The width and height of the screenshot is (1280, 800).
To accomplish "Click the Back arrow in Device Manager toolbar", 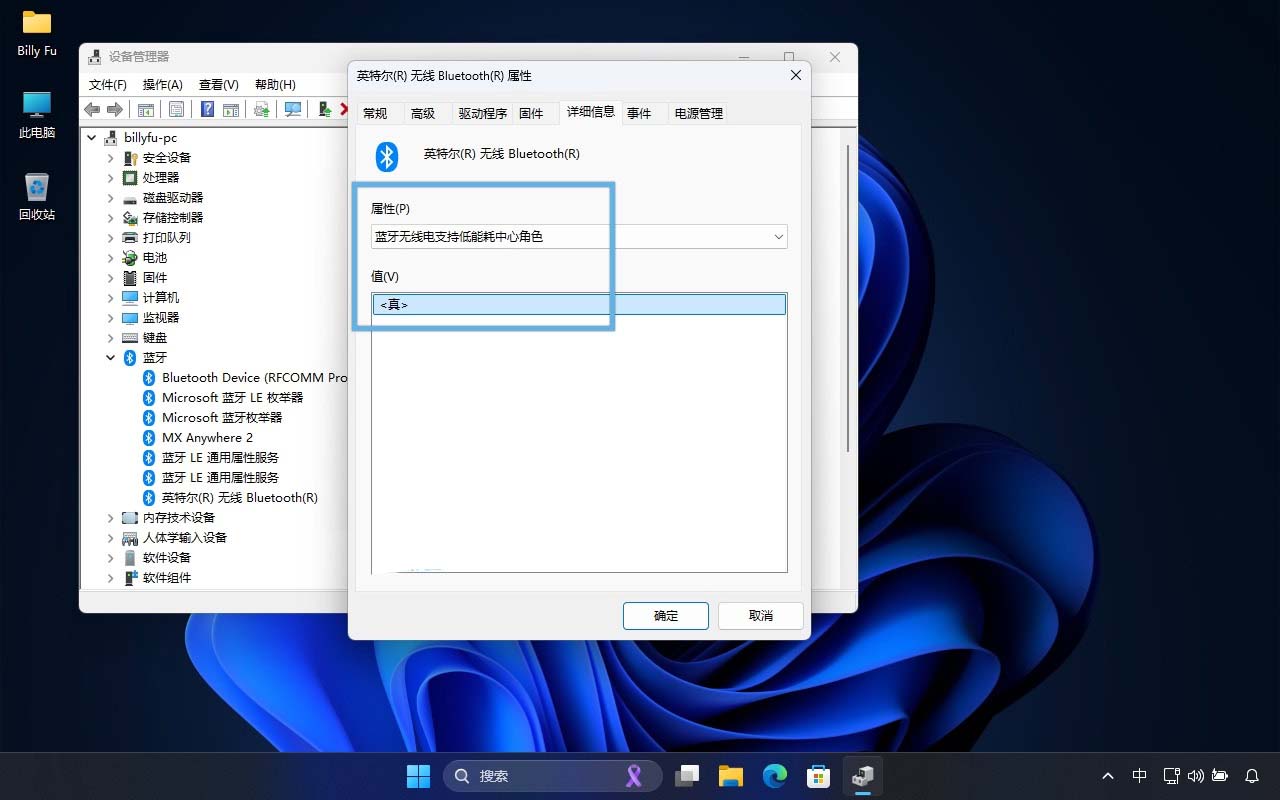I will (x=92, y=109).
